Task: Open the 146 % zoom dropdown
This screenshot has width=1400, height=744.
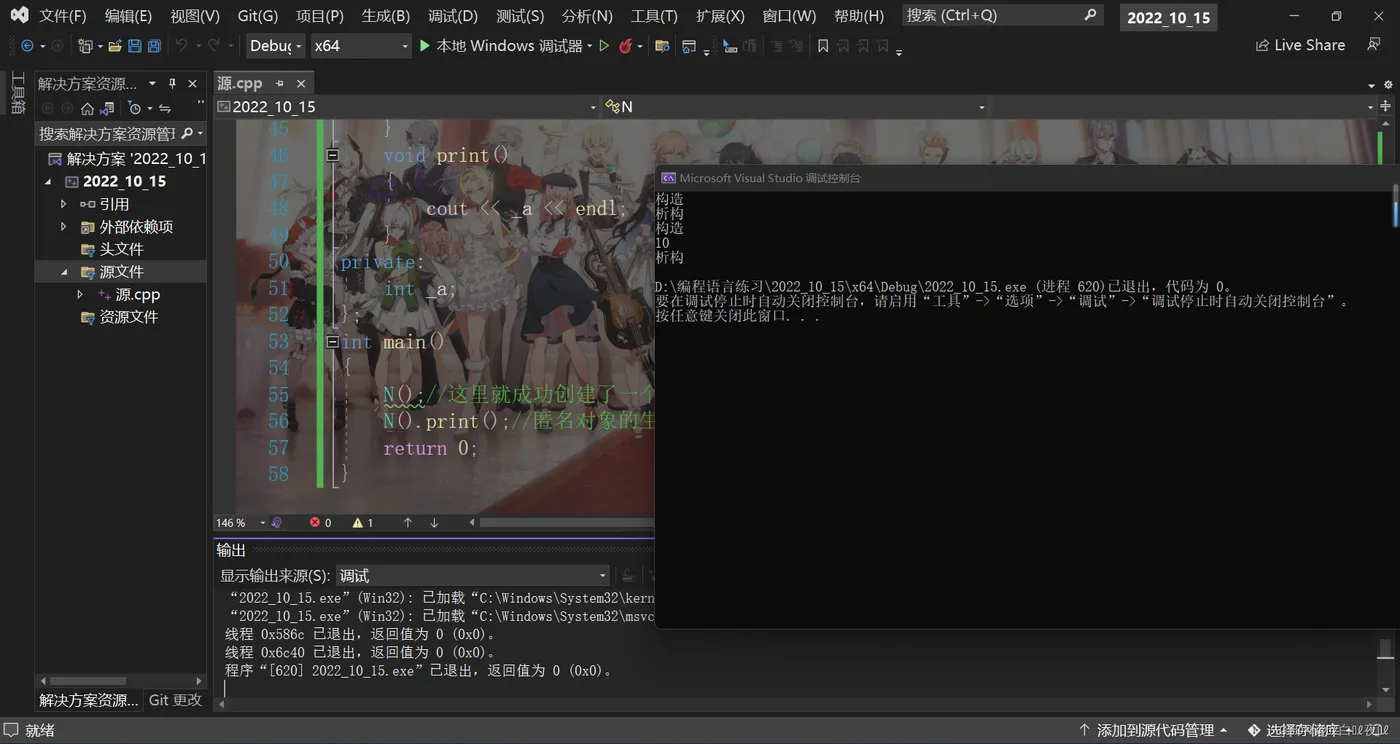Action: pos(241,523)
